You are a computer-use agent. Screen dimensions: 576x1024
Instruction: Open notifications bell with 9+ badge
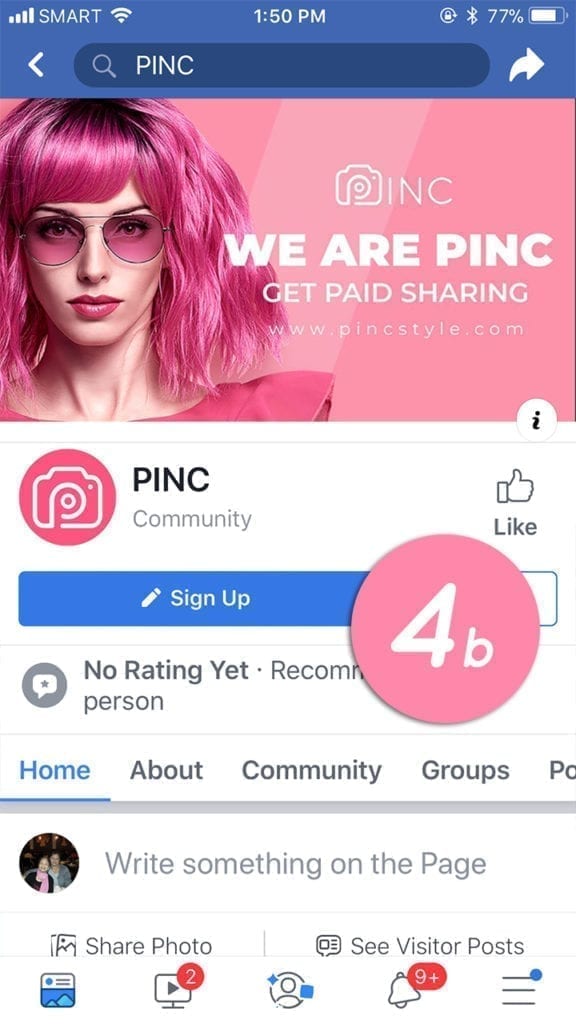(405, 987)
